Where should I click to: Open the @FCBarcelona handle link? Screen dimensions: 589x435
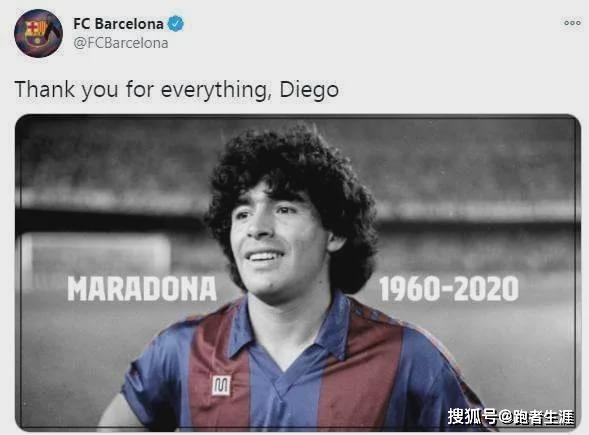(121, 43)
